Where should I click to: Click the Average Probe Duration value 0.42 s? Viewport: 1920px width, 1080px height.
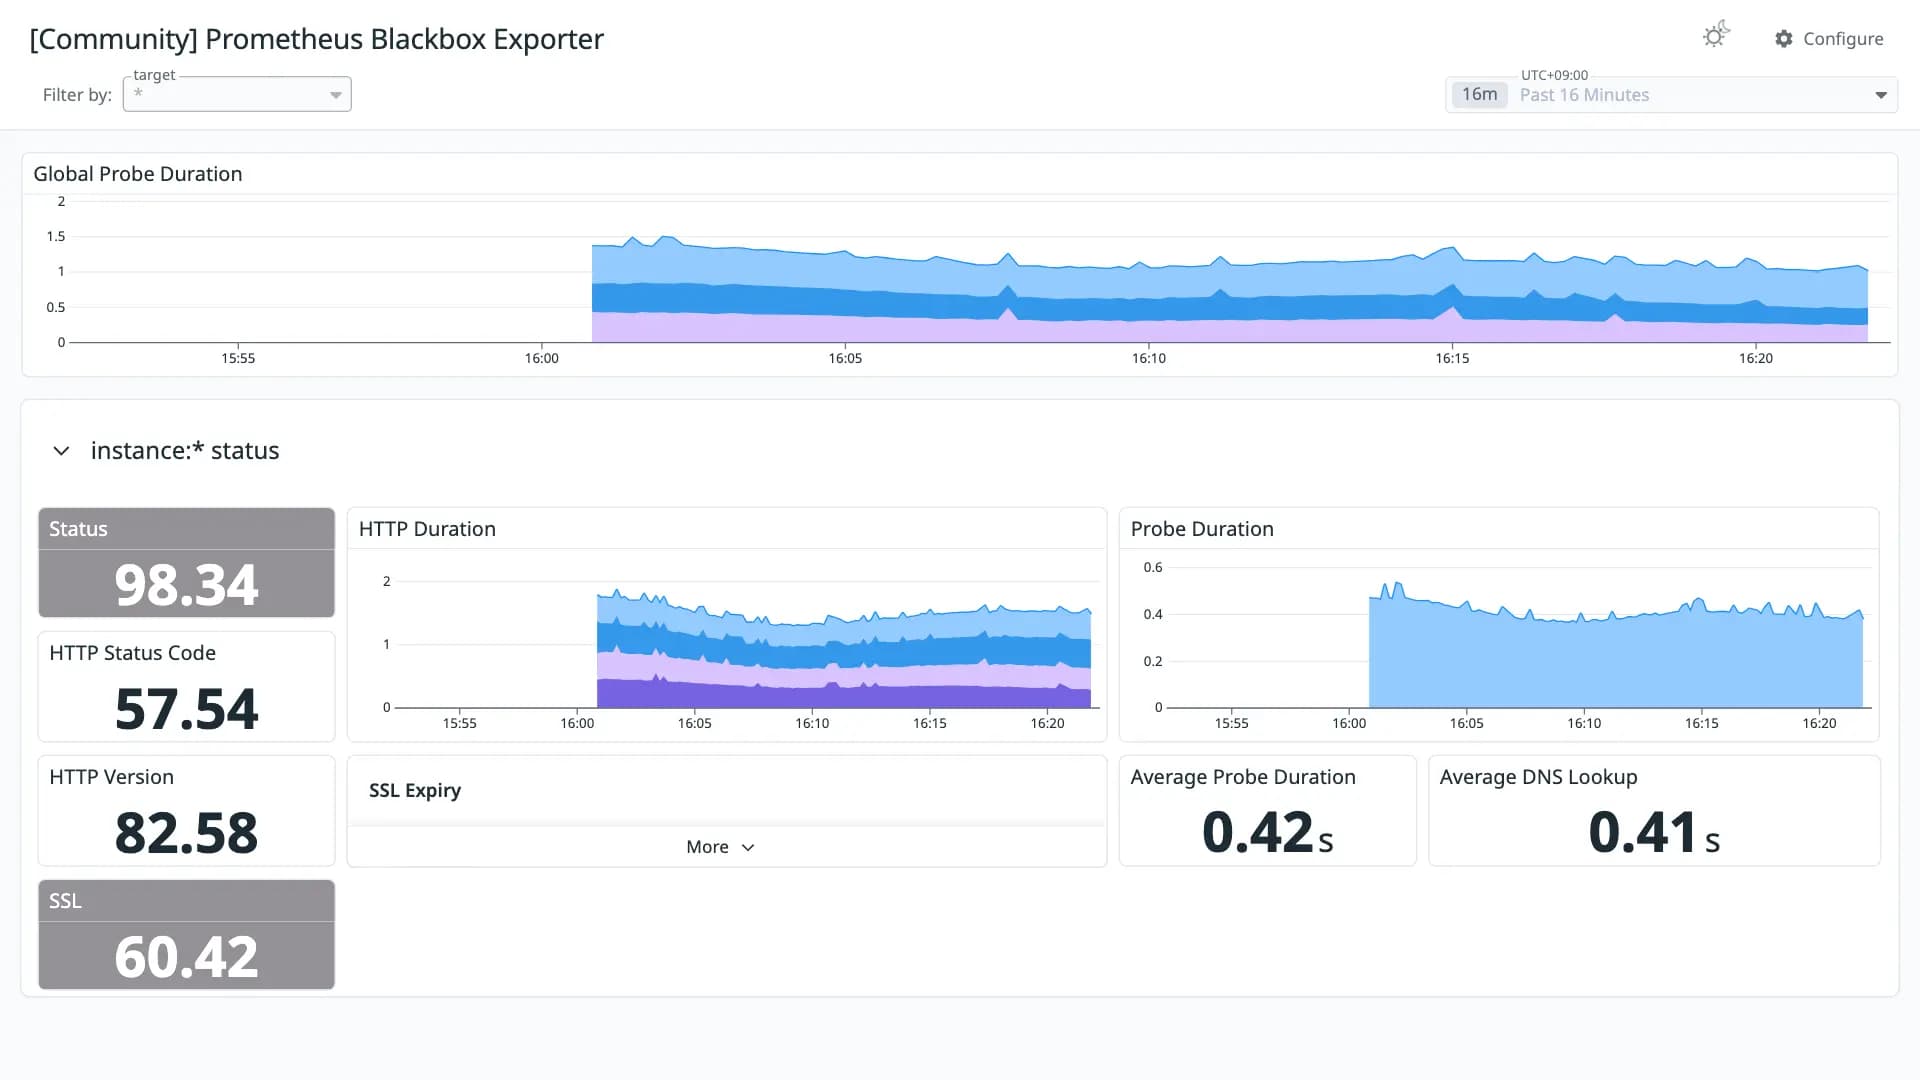click(1267, 832)
